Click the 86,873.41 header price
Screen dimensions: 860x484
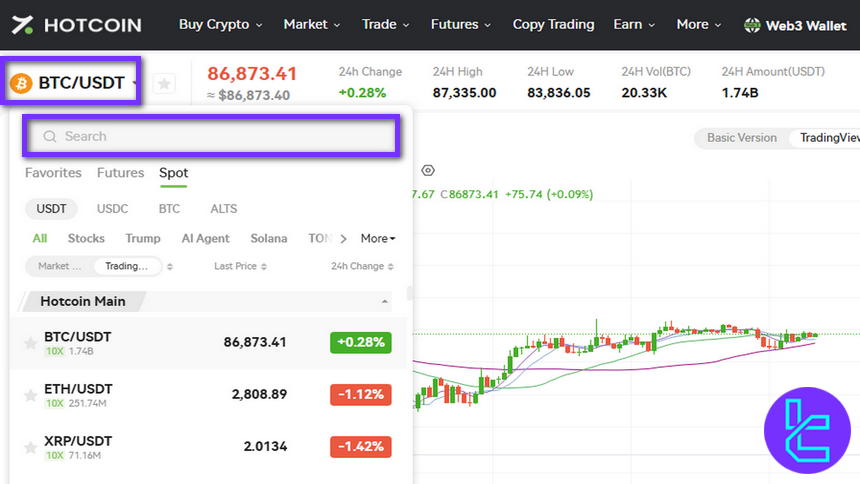252,74
